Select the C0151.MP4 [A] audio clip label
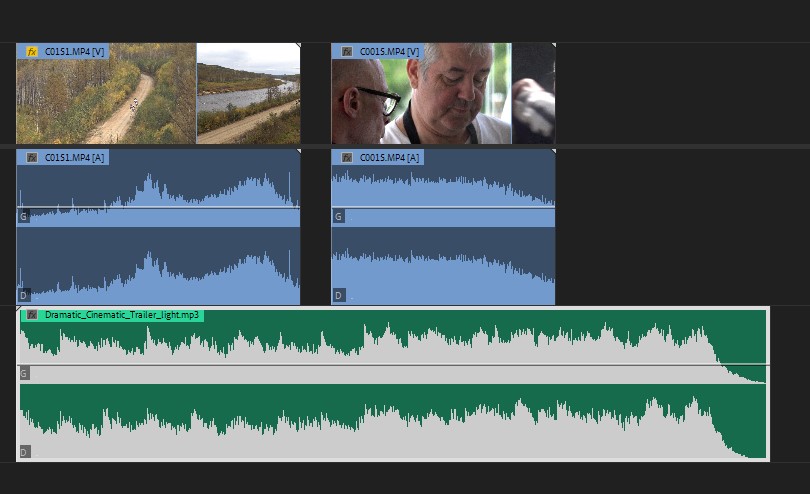 point(74,158)
